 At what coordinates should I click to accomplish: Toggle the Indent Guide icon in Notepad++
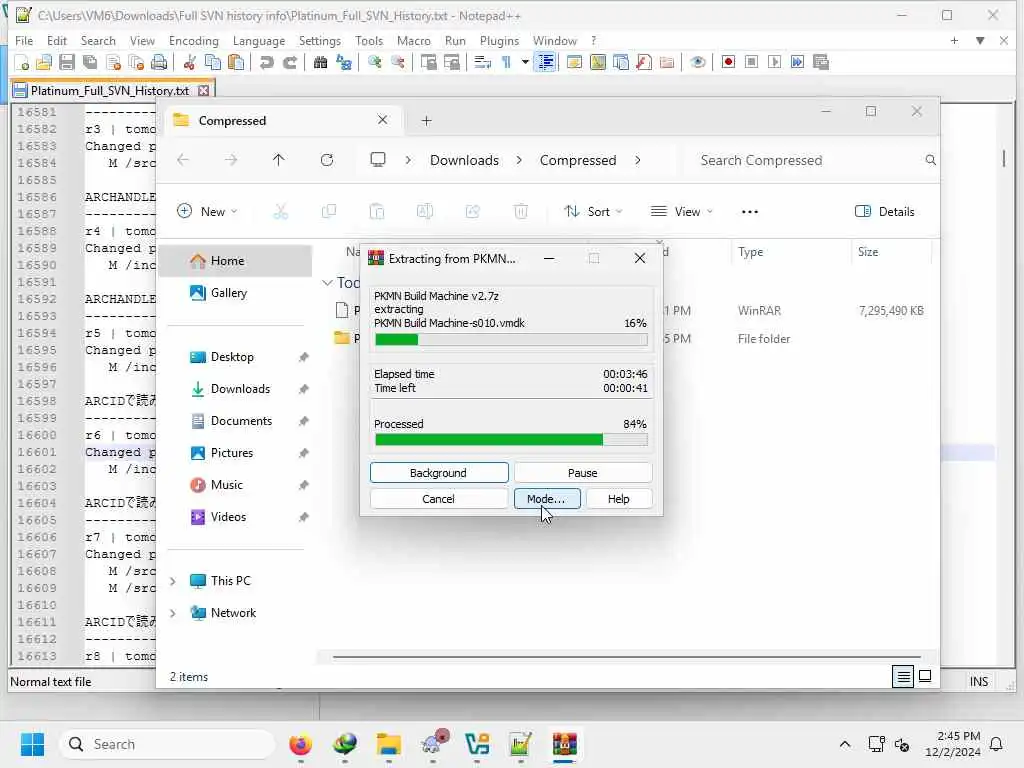[x=545, y=63]
